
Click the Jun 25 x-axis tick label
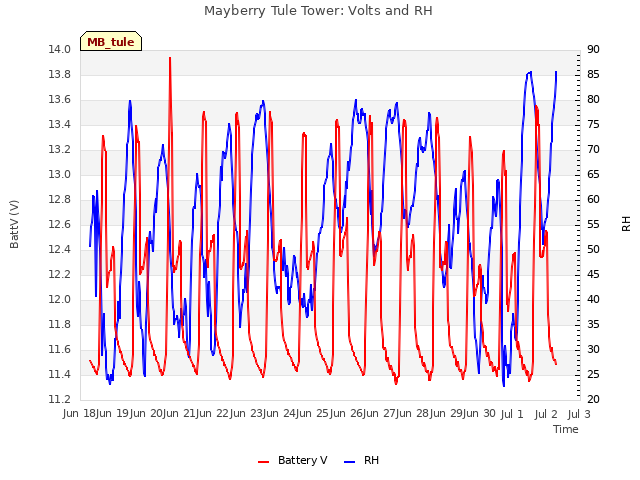click(315, 413)
